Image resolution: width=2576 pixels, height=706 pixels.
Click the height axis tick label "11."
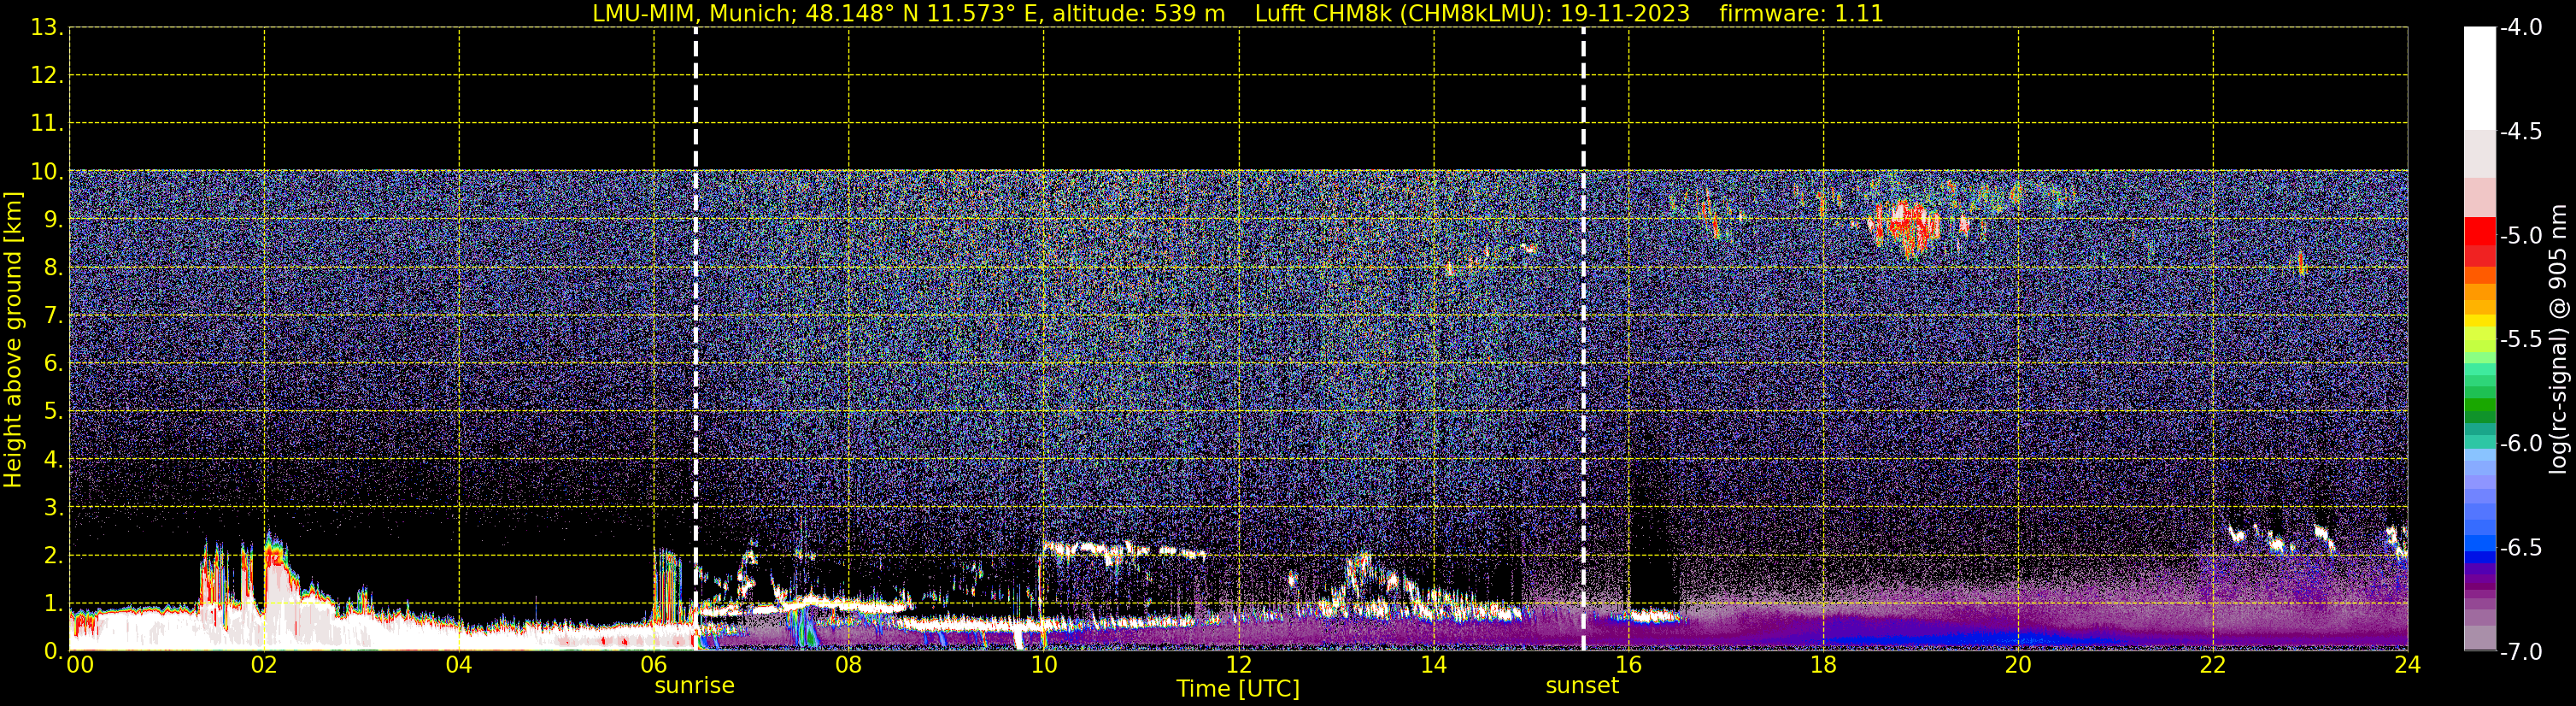pos(47,123)
